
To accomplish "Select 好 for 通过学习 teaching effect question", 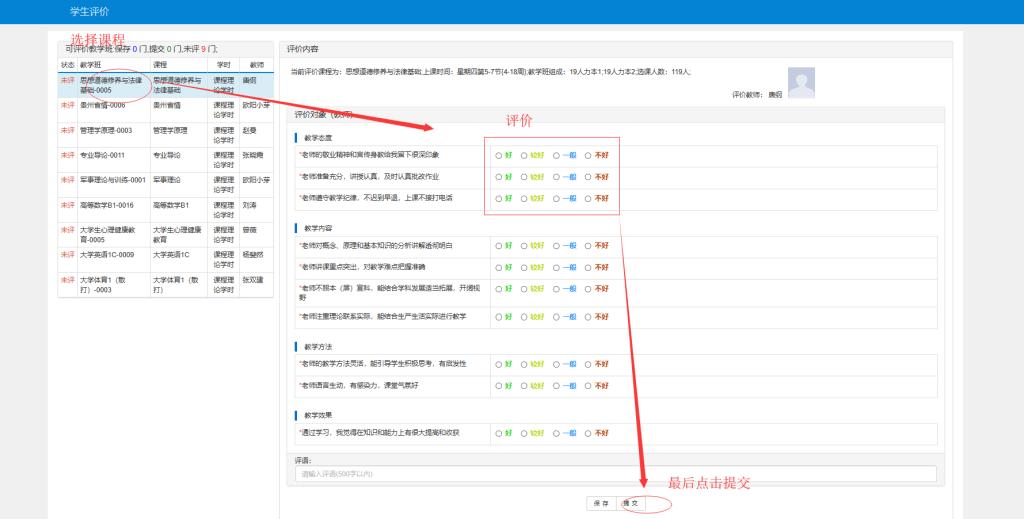I will (499, 433).
